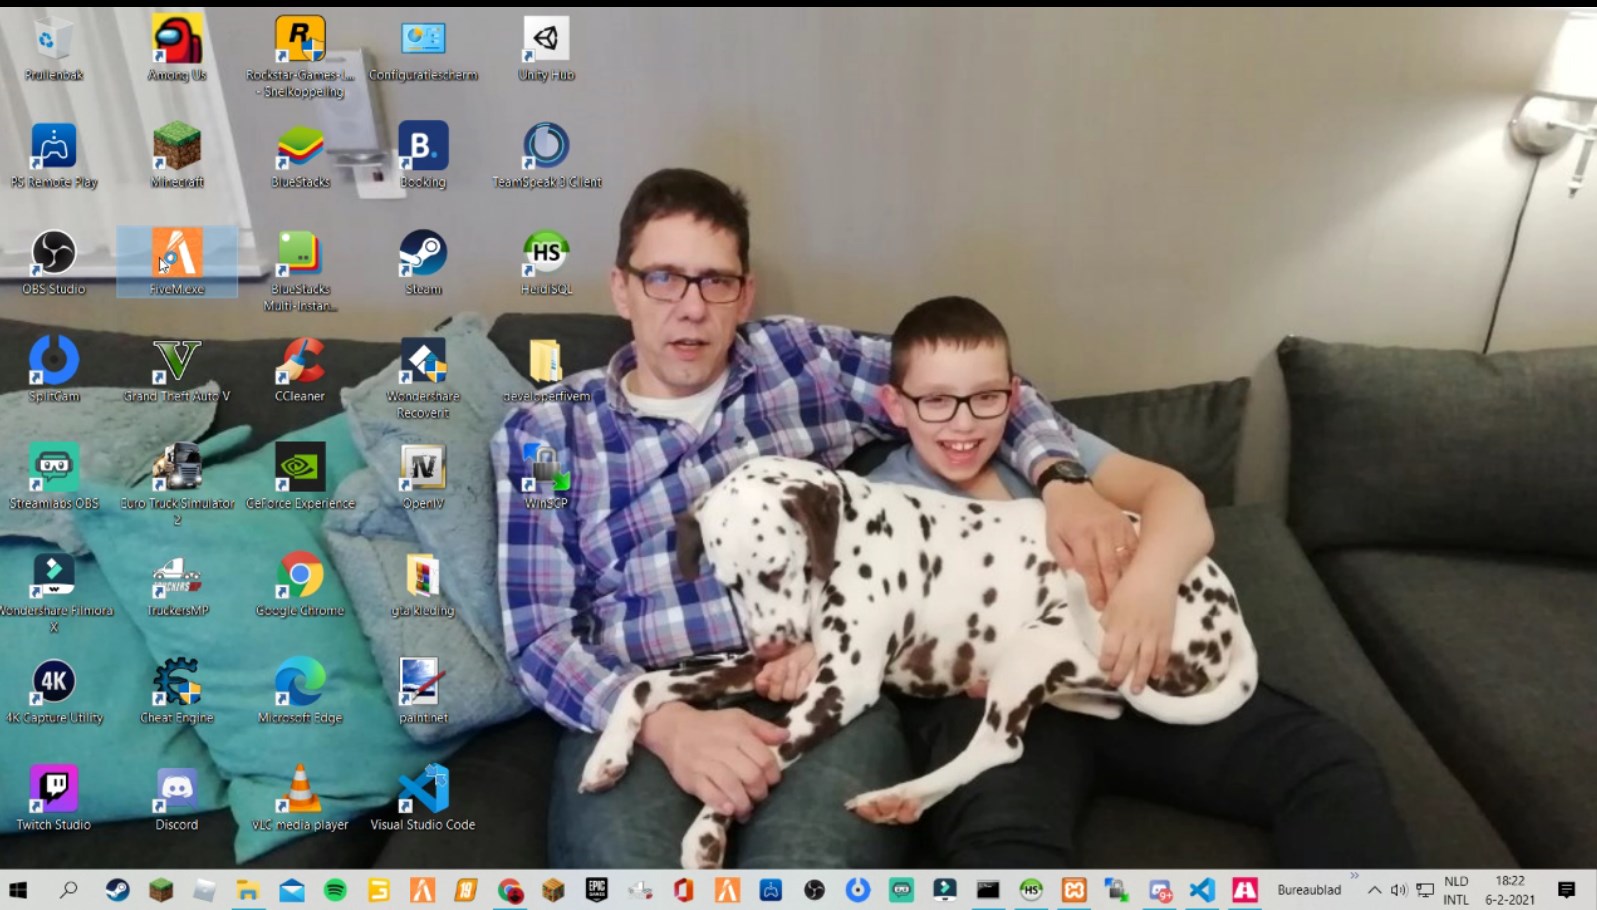Open the TeamSpeak 3 Client shortcut

click(x=546, y=148)
